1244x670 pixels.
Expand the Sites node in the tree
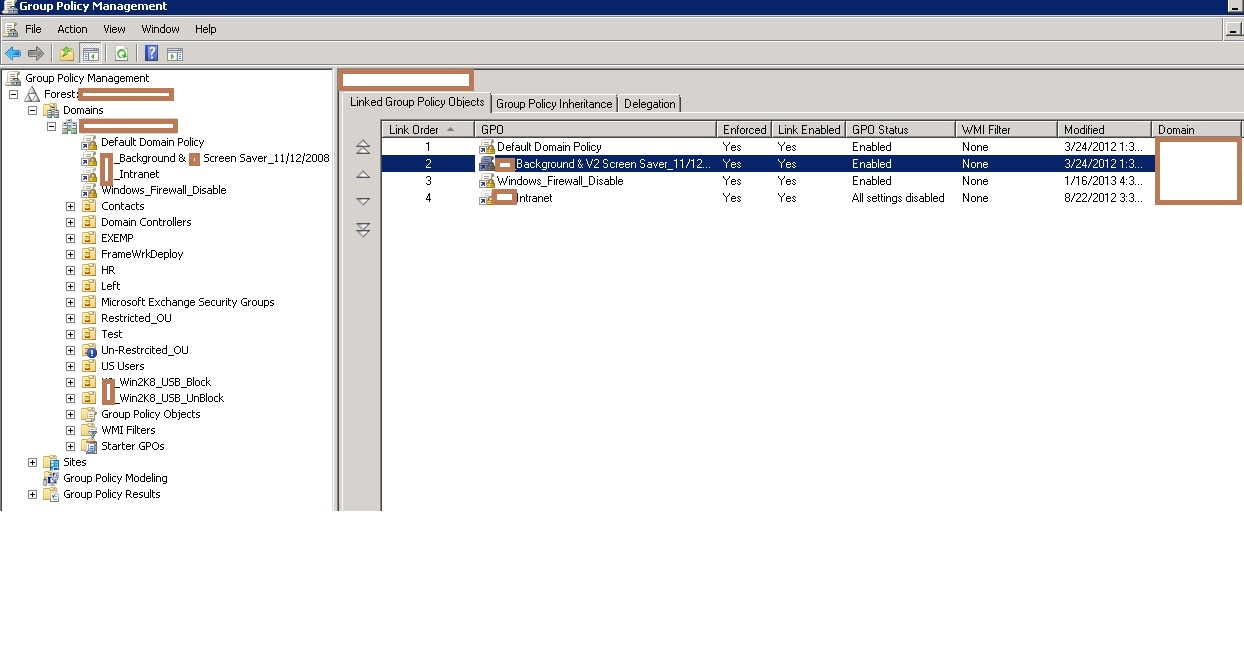[34, 462]
